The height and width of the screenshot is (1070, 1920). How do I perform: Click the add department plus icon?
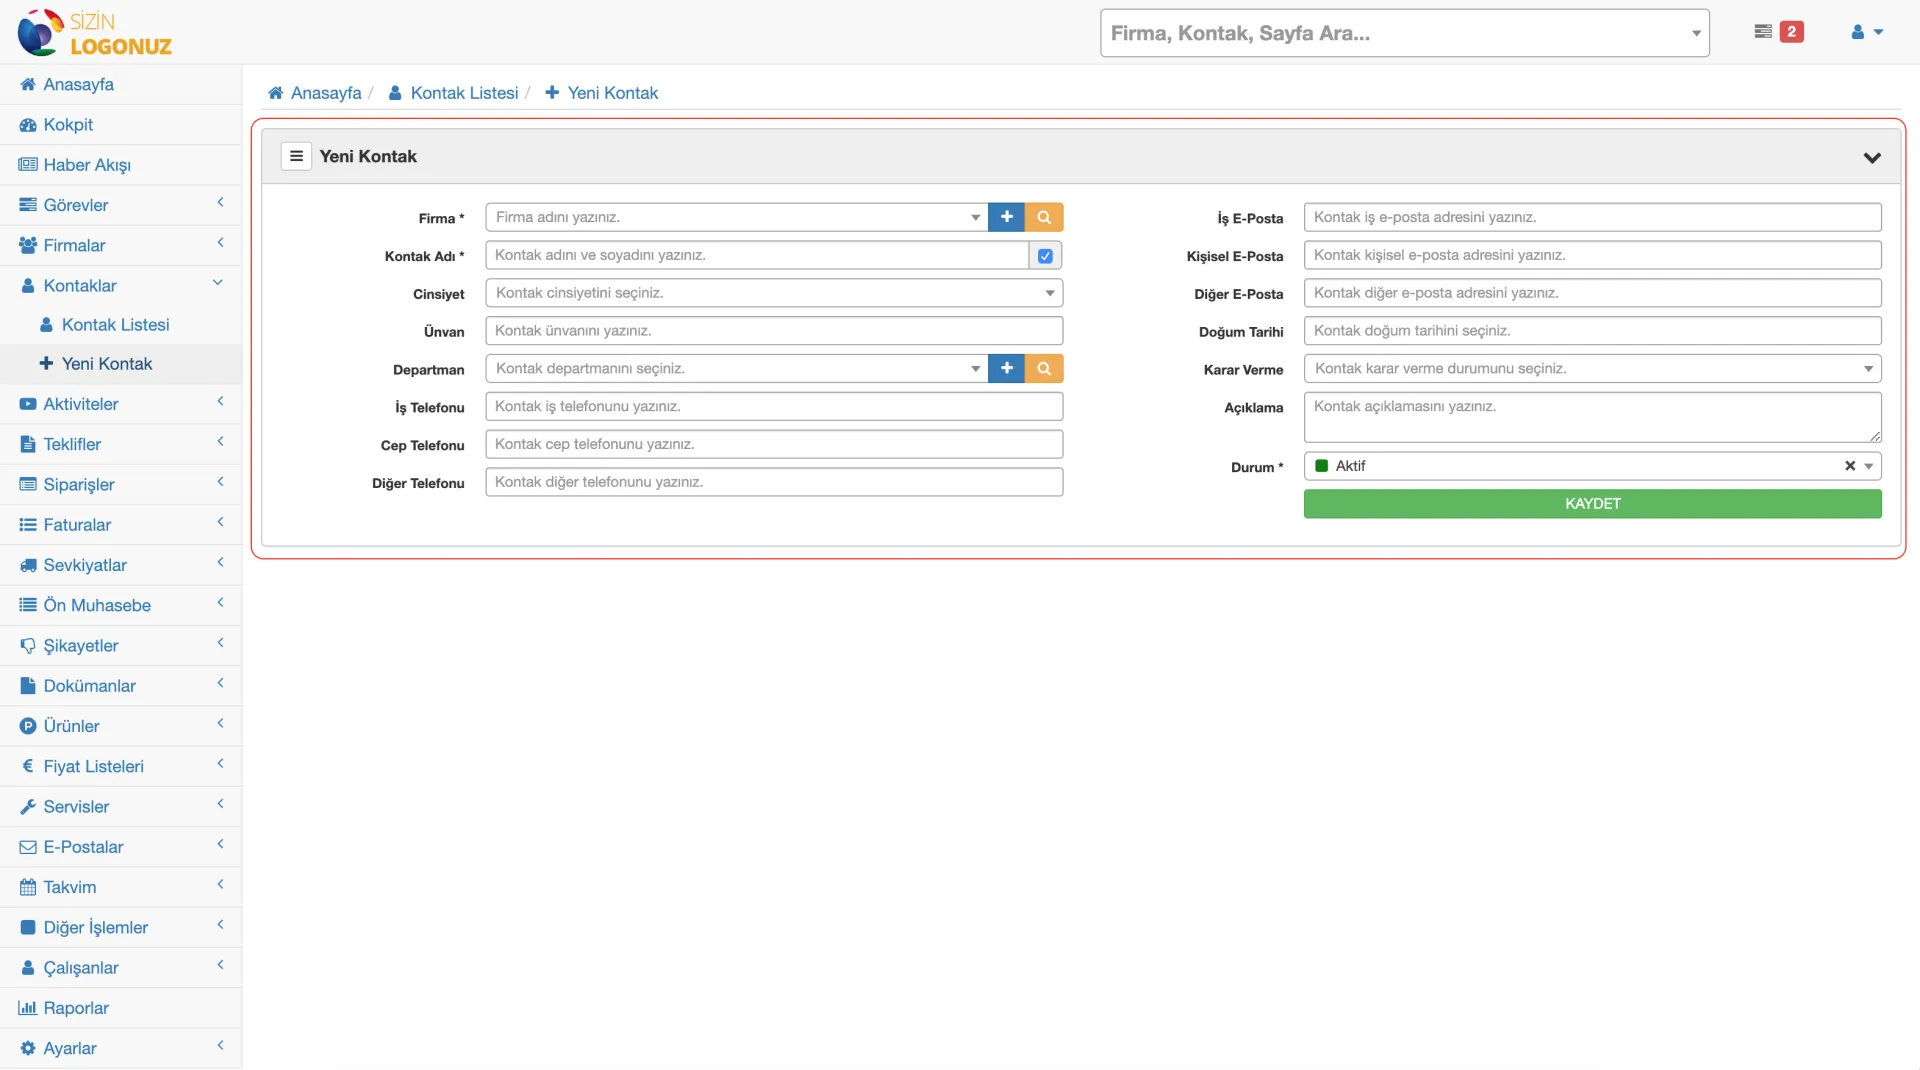(x=1006, y=368)
